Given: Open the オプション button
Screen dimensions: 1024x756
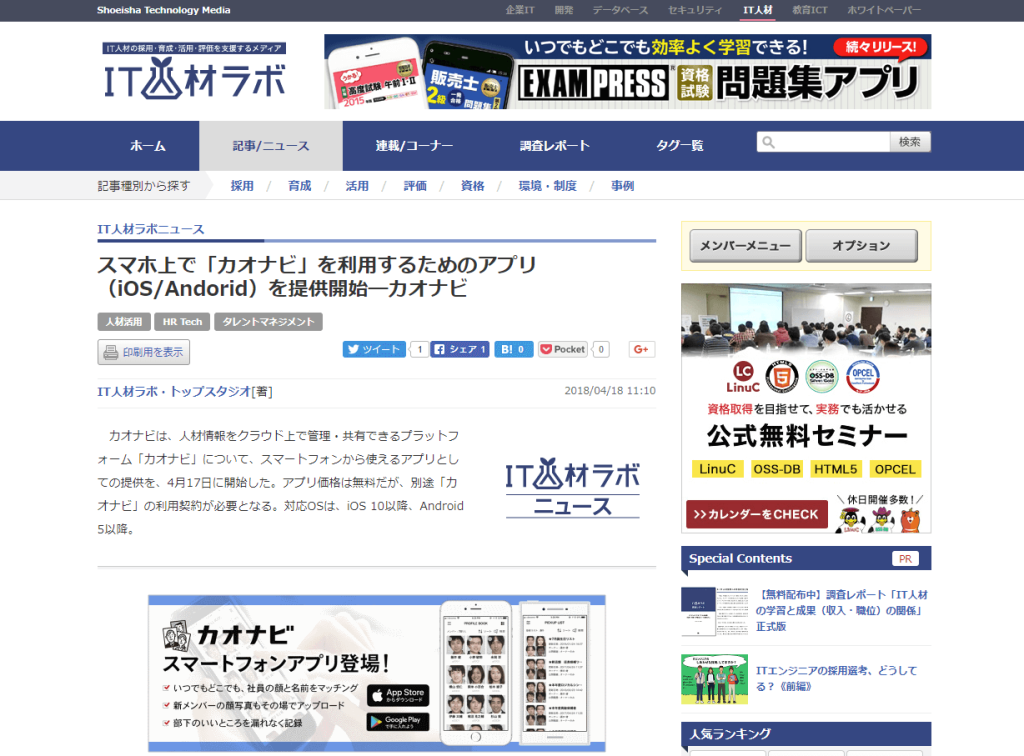Looking at the screenshot, I should 861,246.
